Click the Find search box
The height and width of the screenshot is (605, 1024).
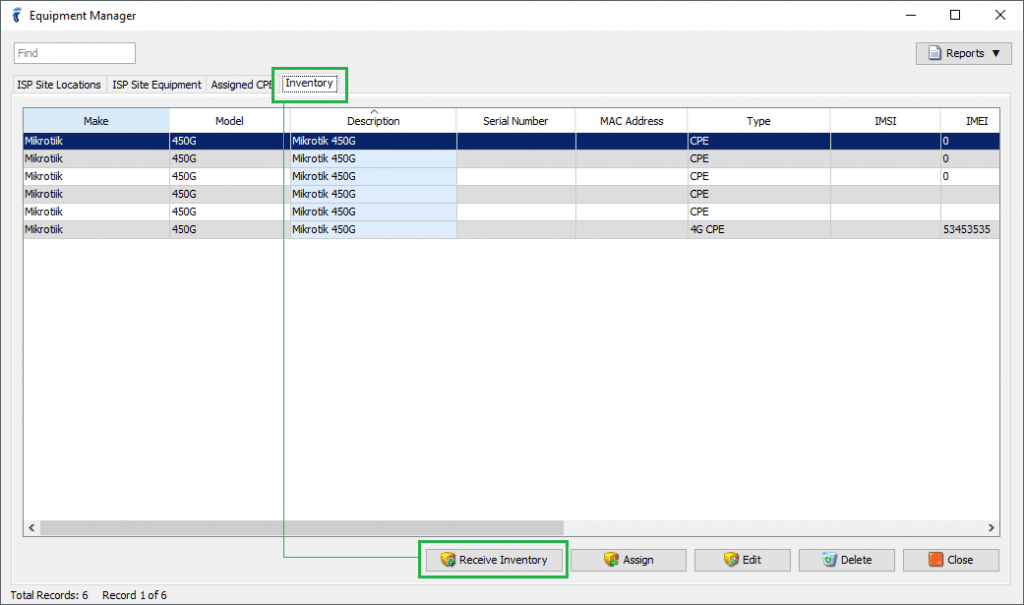(74, 52)
